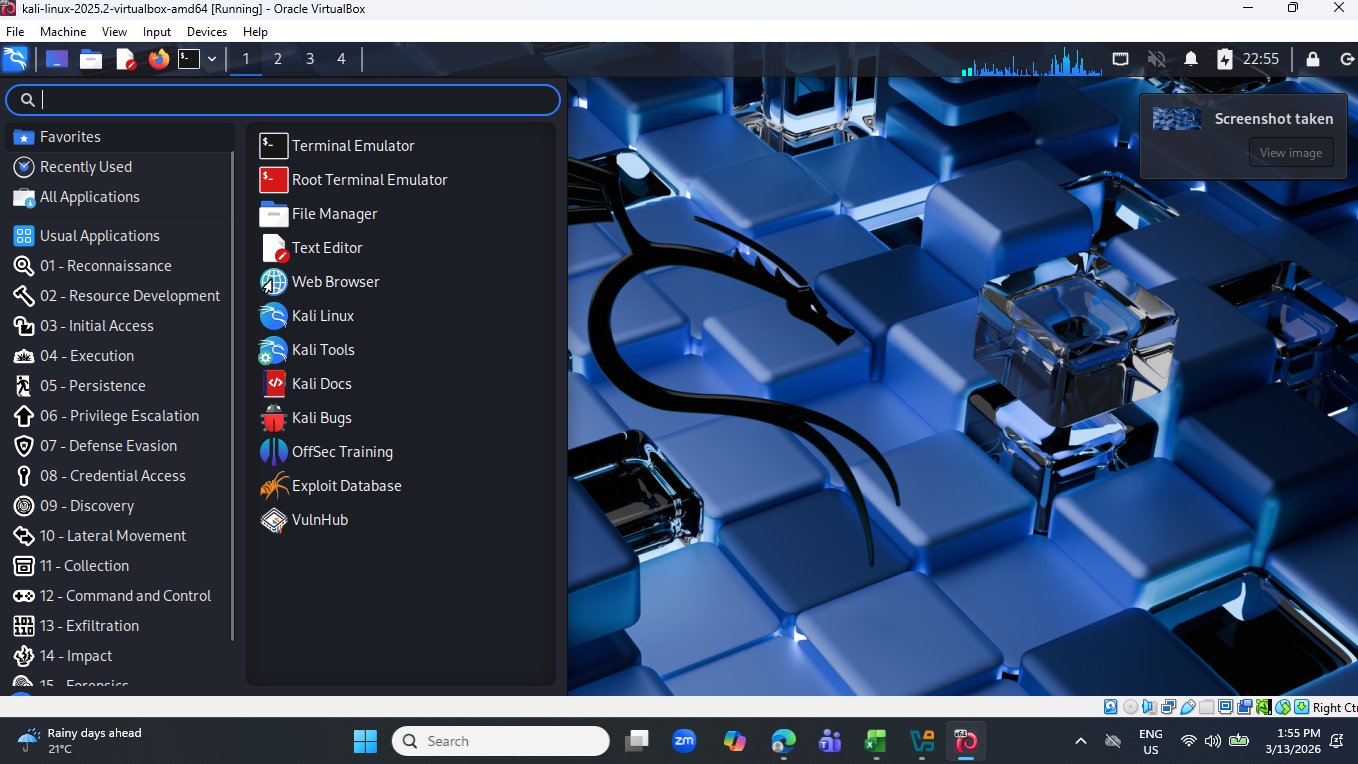Open Kali Docs entry
Viewport: 1358px width, 764px height.
tap(401, 384)
